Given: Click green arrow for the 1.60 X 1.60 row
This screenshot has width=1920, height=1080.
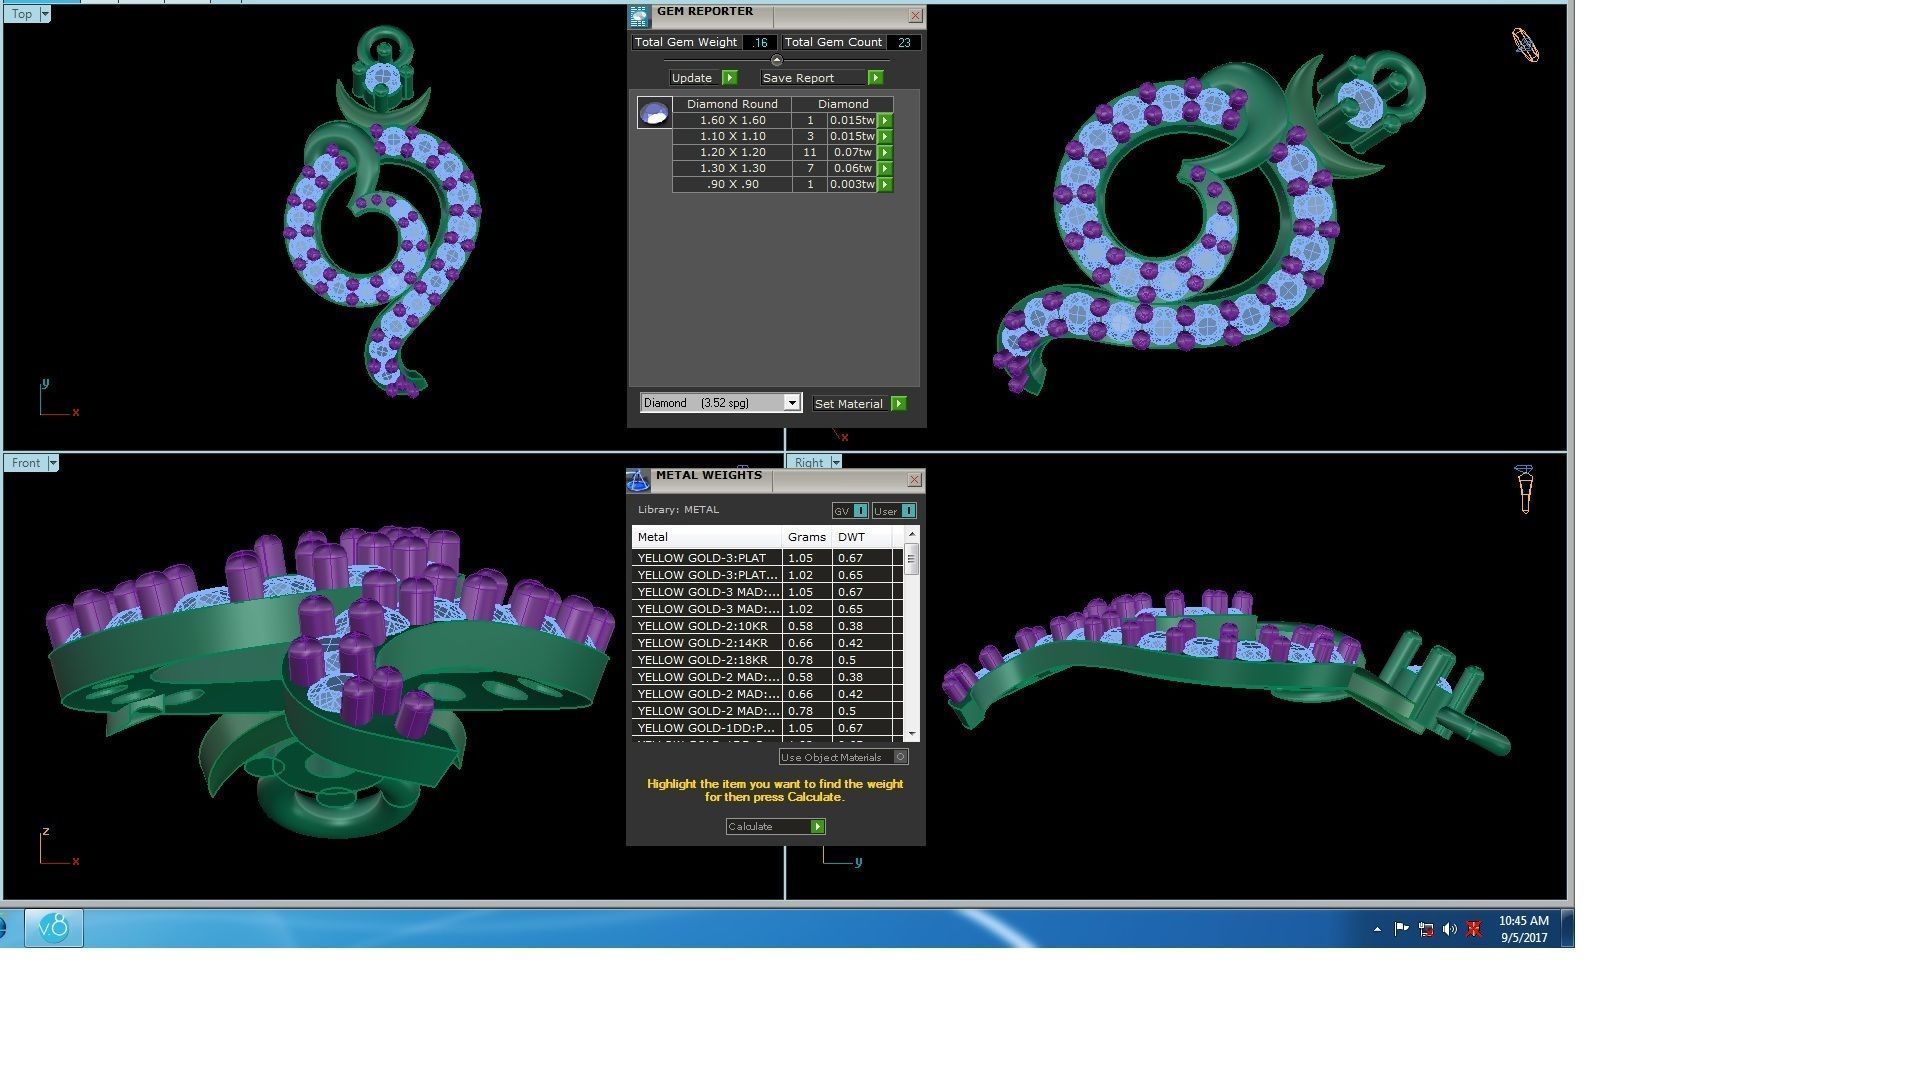Looking at the screenshot, I should pyautogui.click(x=885, y=120).
